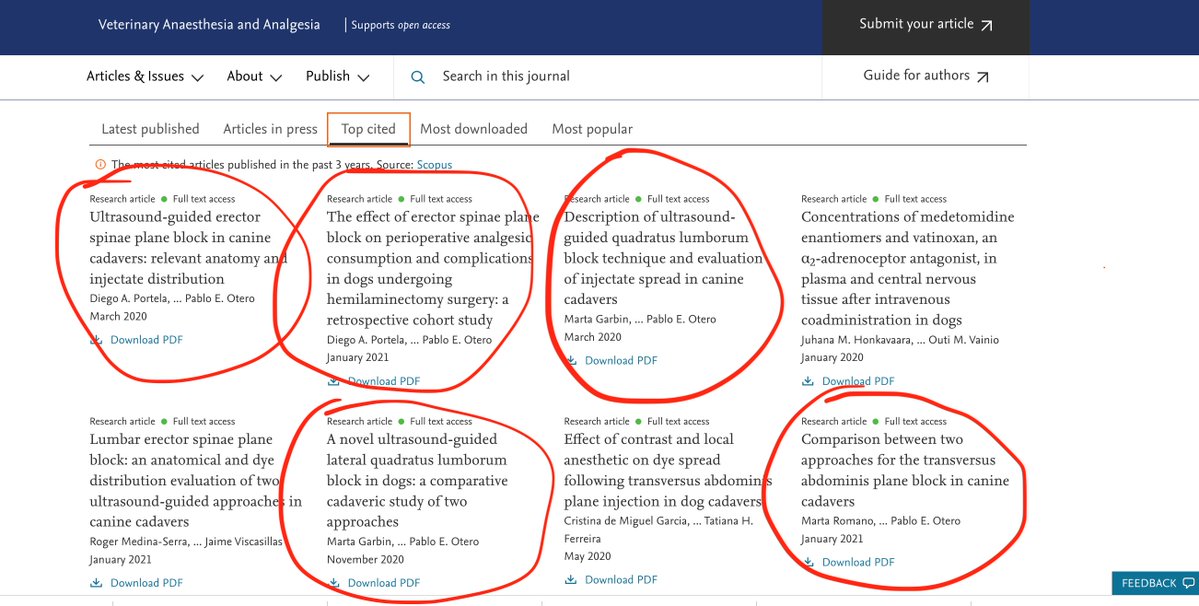Switch to the Articles in press tab
The height and width of the screenshot is (606, 1199).
(270, 129)
